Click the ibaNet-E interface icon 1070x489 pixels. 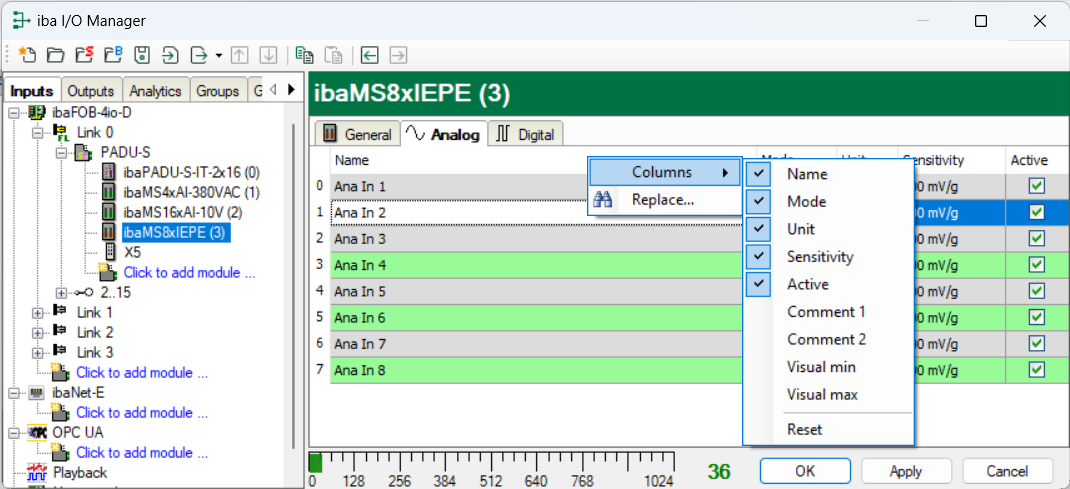tap(37, 393)
